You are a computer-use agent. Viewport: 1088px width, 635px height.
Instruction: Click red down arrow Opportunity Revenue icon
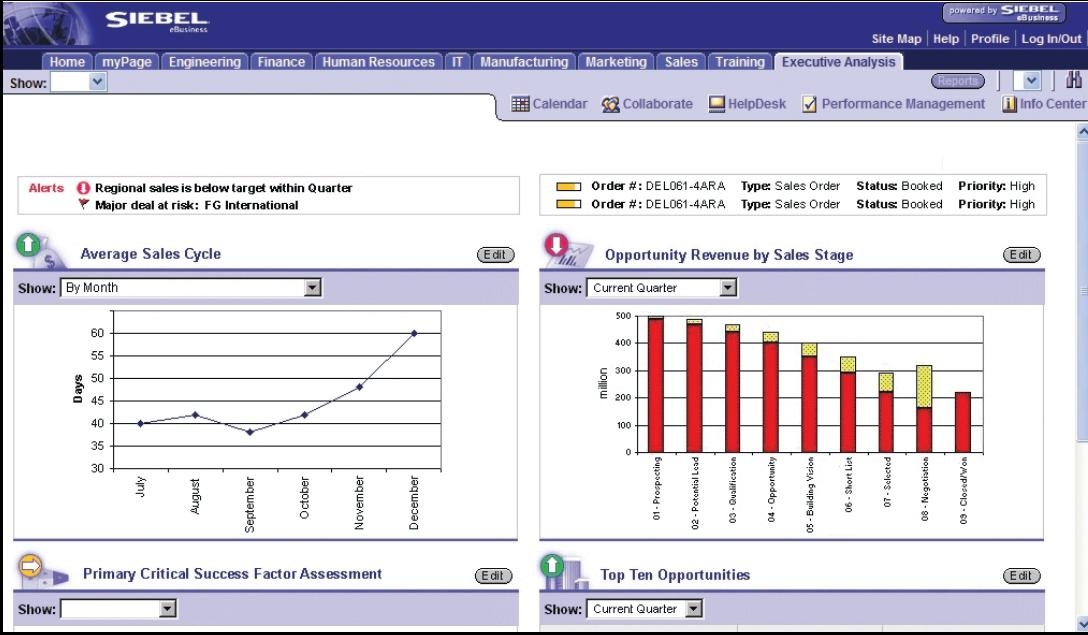coord(556,244)
